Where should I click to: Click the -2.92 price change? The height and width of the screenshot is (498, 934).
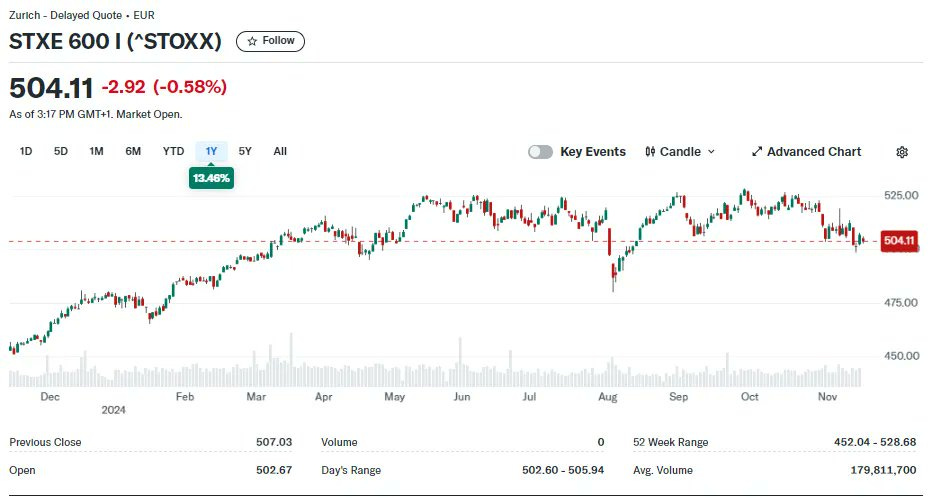pos(123,87)
